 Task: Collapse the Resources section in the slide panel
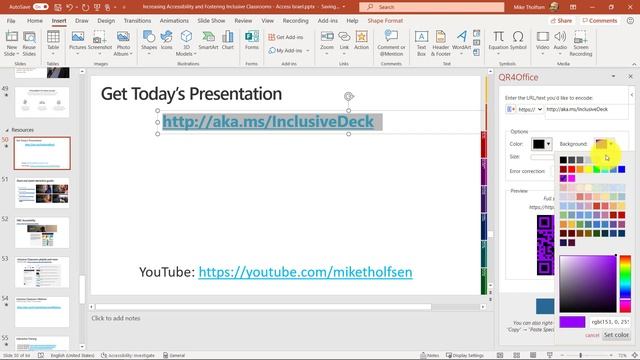[7, 130]
